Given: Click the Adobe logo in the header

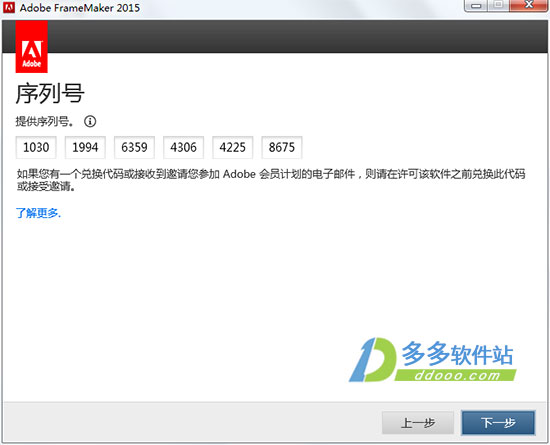Looking at the screenshot, I should (x=32, y=47).
